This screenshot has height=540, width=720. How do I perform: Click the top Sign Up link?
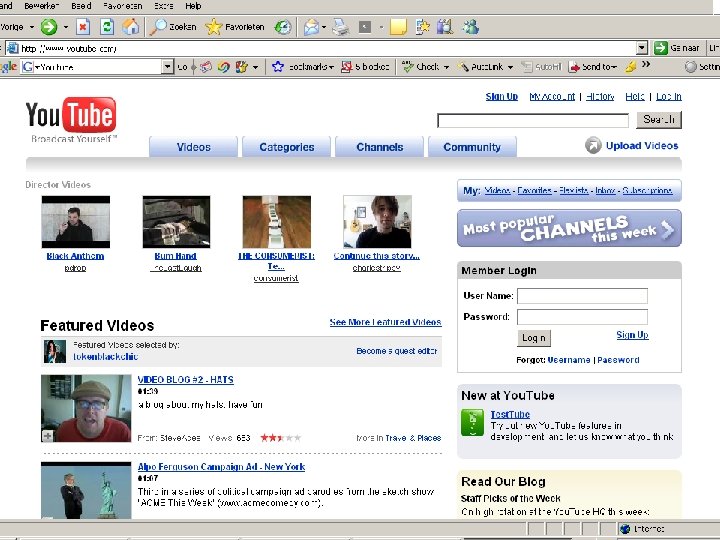coord(502,96)
